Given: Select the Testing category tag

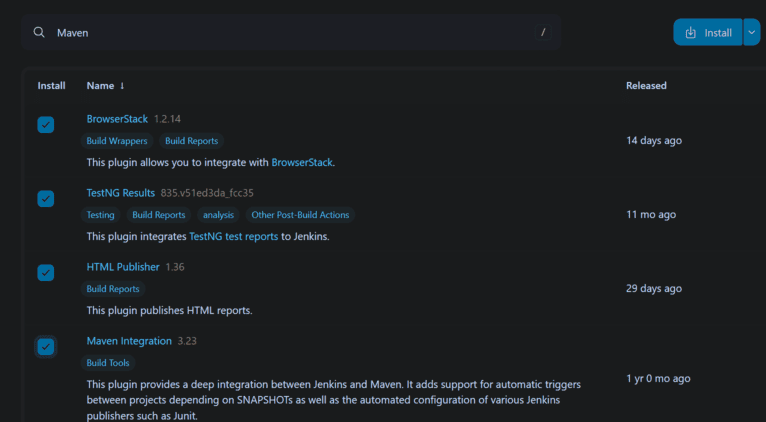Looking at the screenshot, I should [101, 215].
